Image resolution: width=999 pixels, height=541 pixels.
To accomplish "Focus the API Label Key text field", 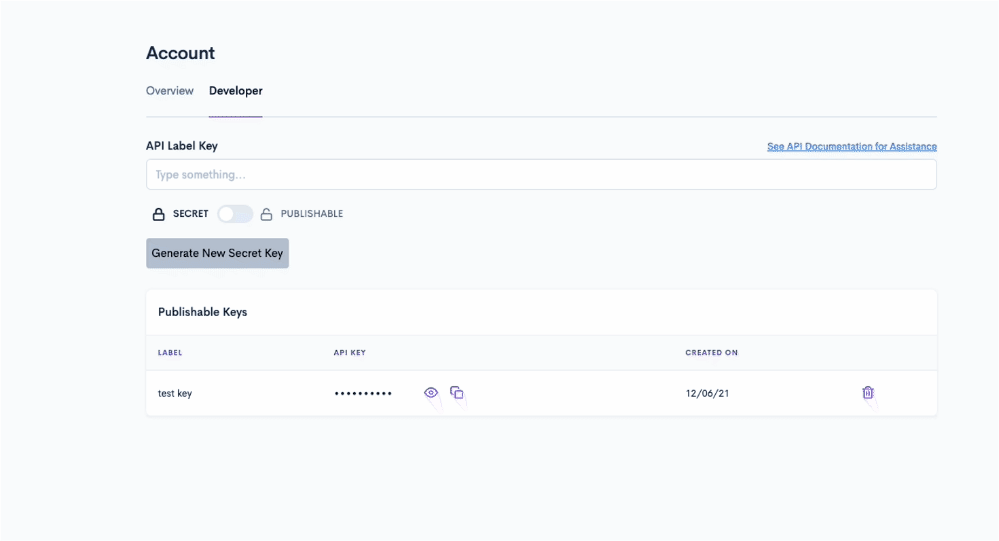I will (541, 175).
